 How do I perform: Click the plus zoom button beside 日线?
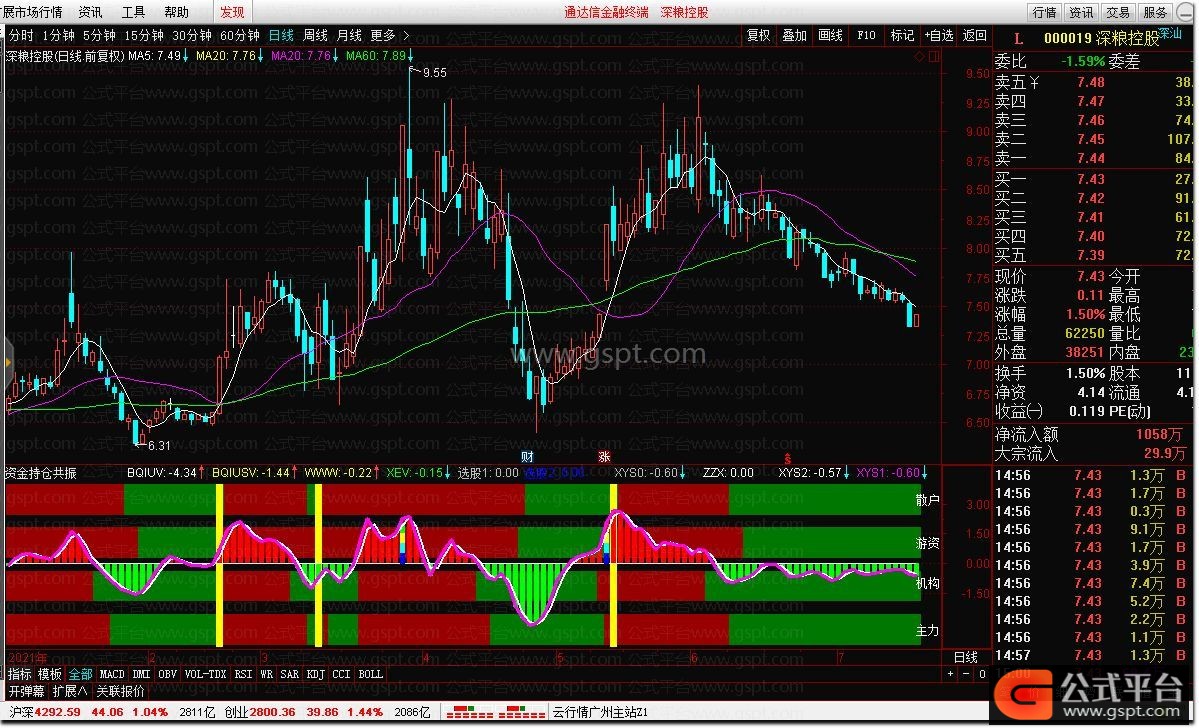click(x=950, y=674)
